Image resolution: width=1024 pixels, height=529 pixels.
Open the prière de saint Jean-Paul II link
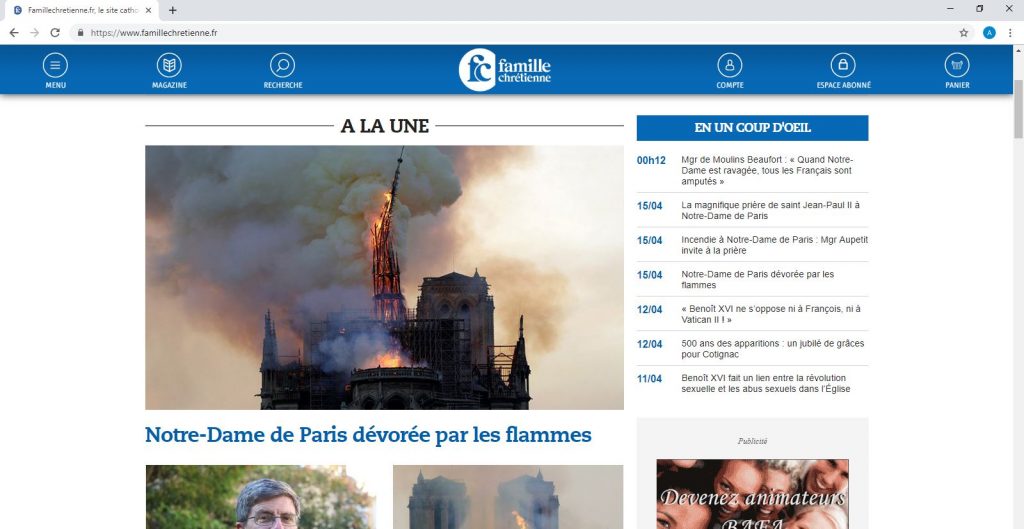[x=770, y=210]
